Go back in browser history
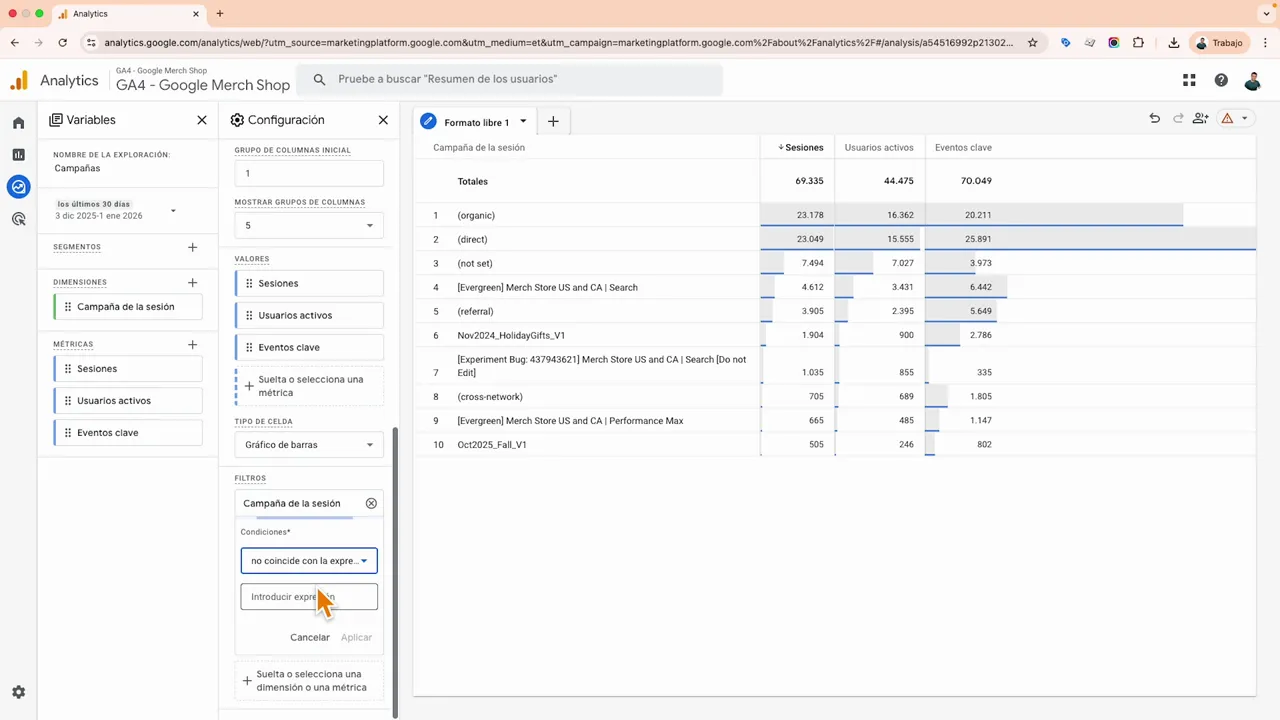 (15, 43)
